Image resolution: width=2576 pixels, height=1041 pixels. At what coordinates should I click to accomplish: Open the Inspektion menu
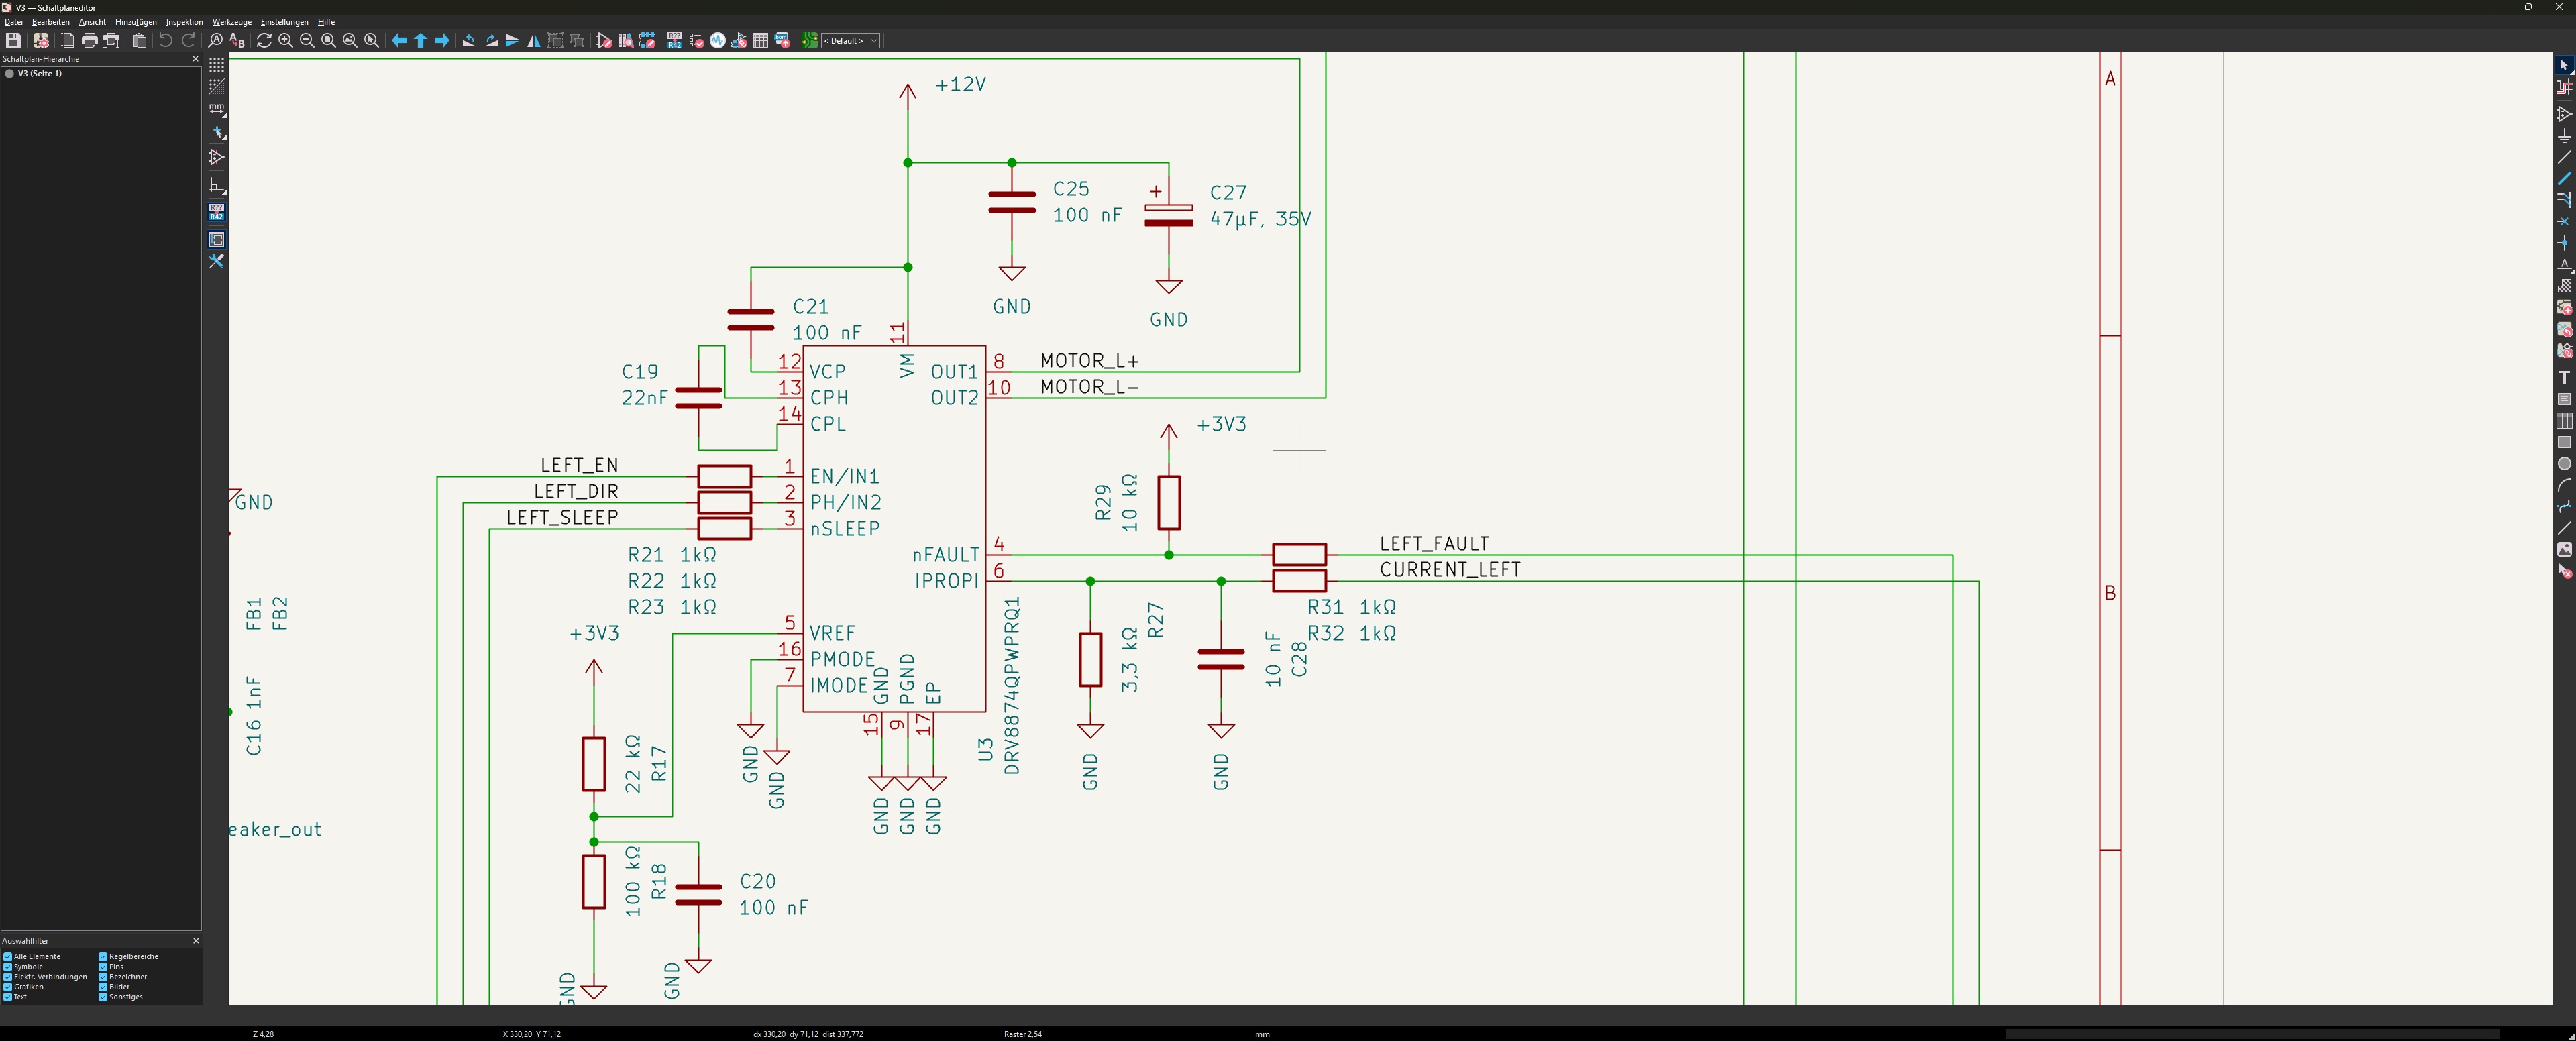[x=184, y=22]
